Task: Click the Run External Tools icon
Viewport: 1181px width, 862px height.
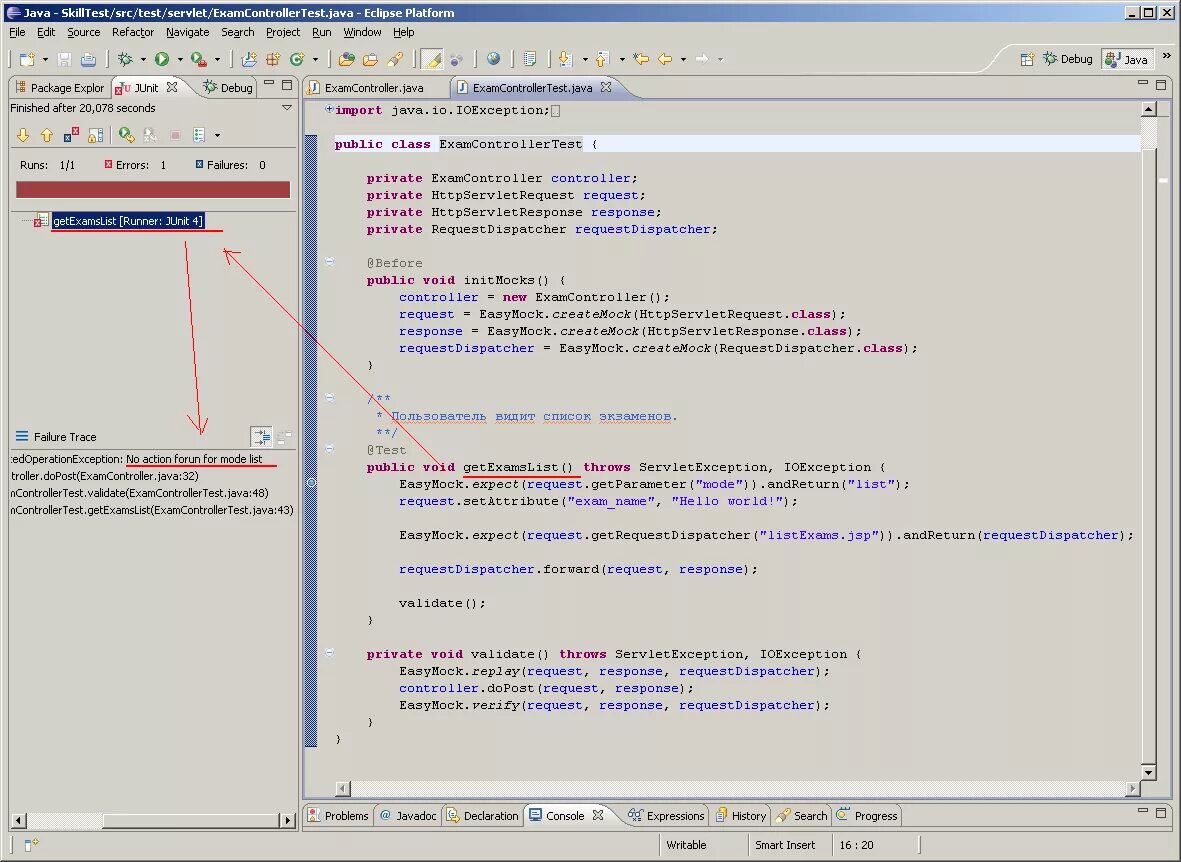Action: point(198,59)
